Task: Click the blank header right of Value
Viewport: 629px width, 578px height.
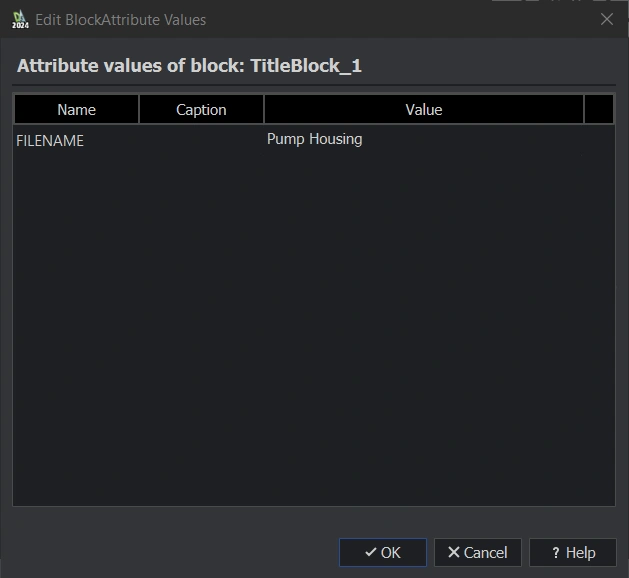Action: [x=599, y=109]
